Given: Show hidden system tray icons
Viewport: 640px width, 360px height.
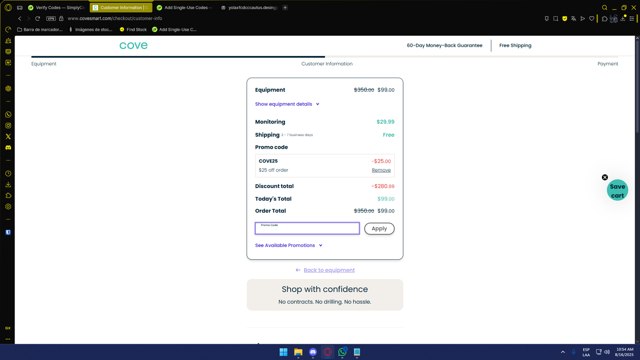Looking at the screenshot, I should [x=563, y=352].
